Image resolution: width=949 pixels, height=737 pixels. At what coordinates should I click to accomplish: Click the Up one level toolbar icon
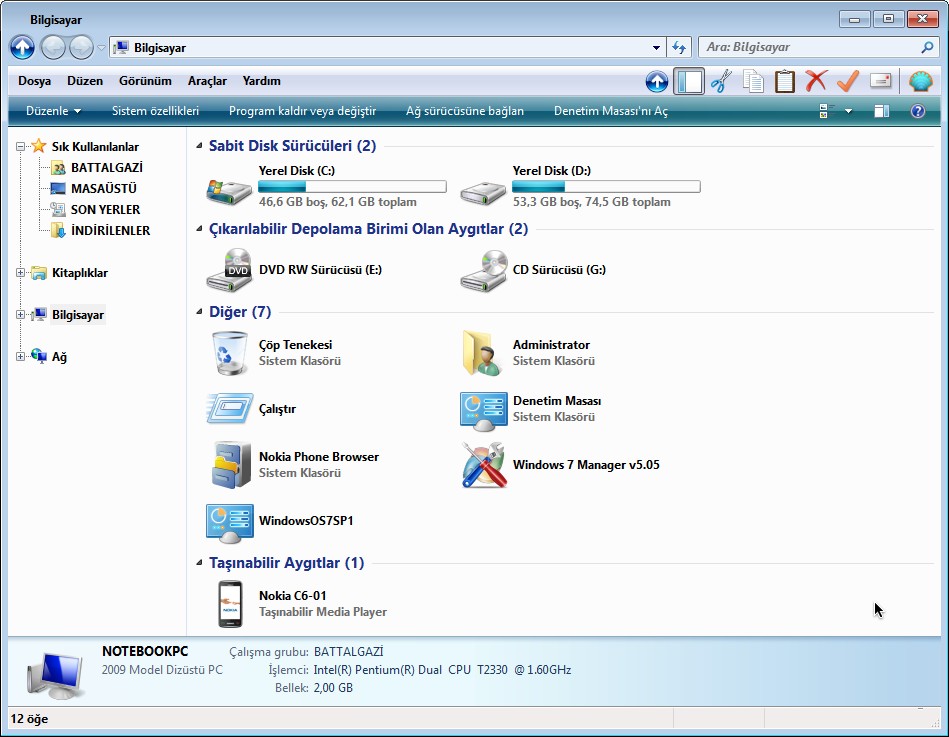click(x=657, y=81)
